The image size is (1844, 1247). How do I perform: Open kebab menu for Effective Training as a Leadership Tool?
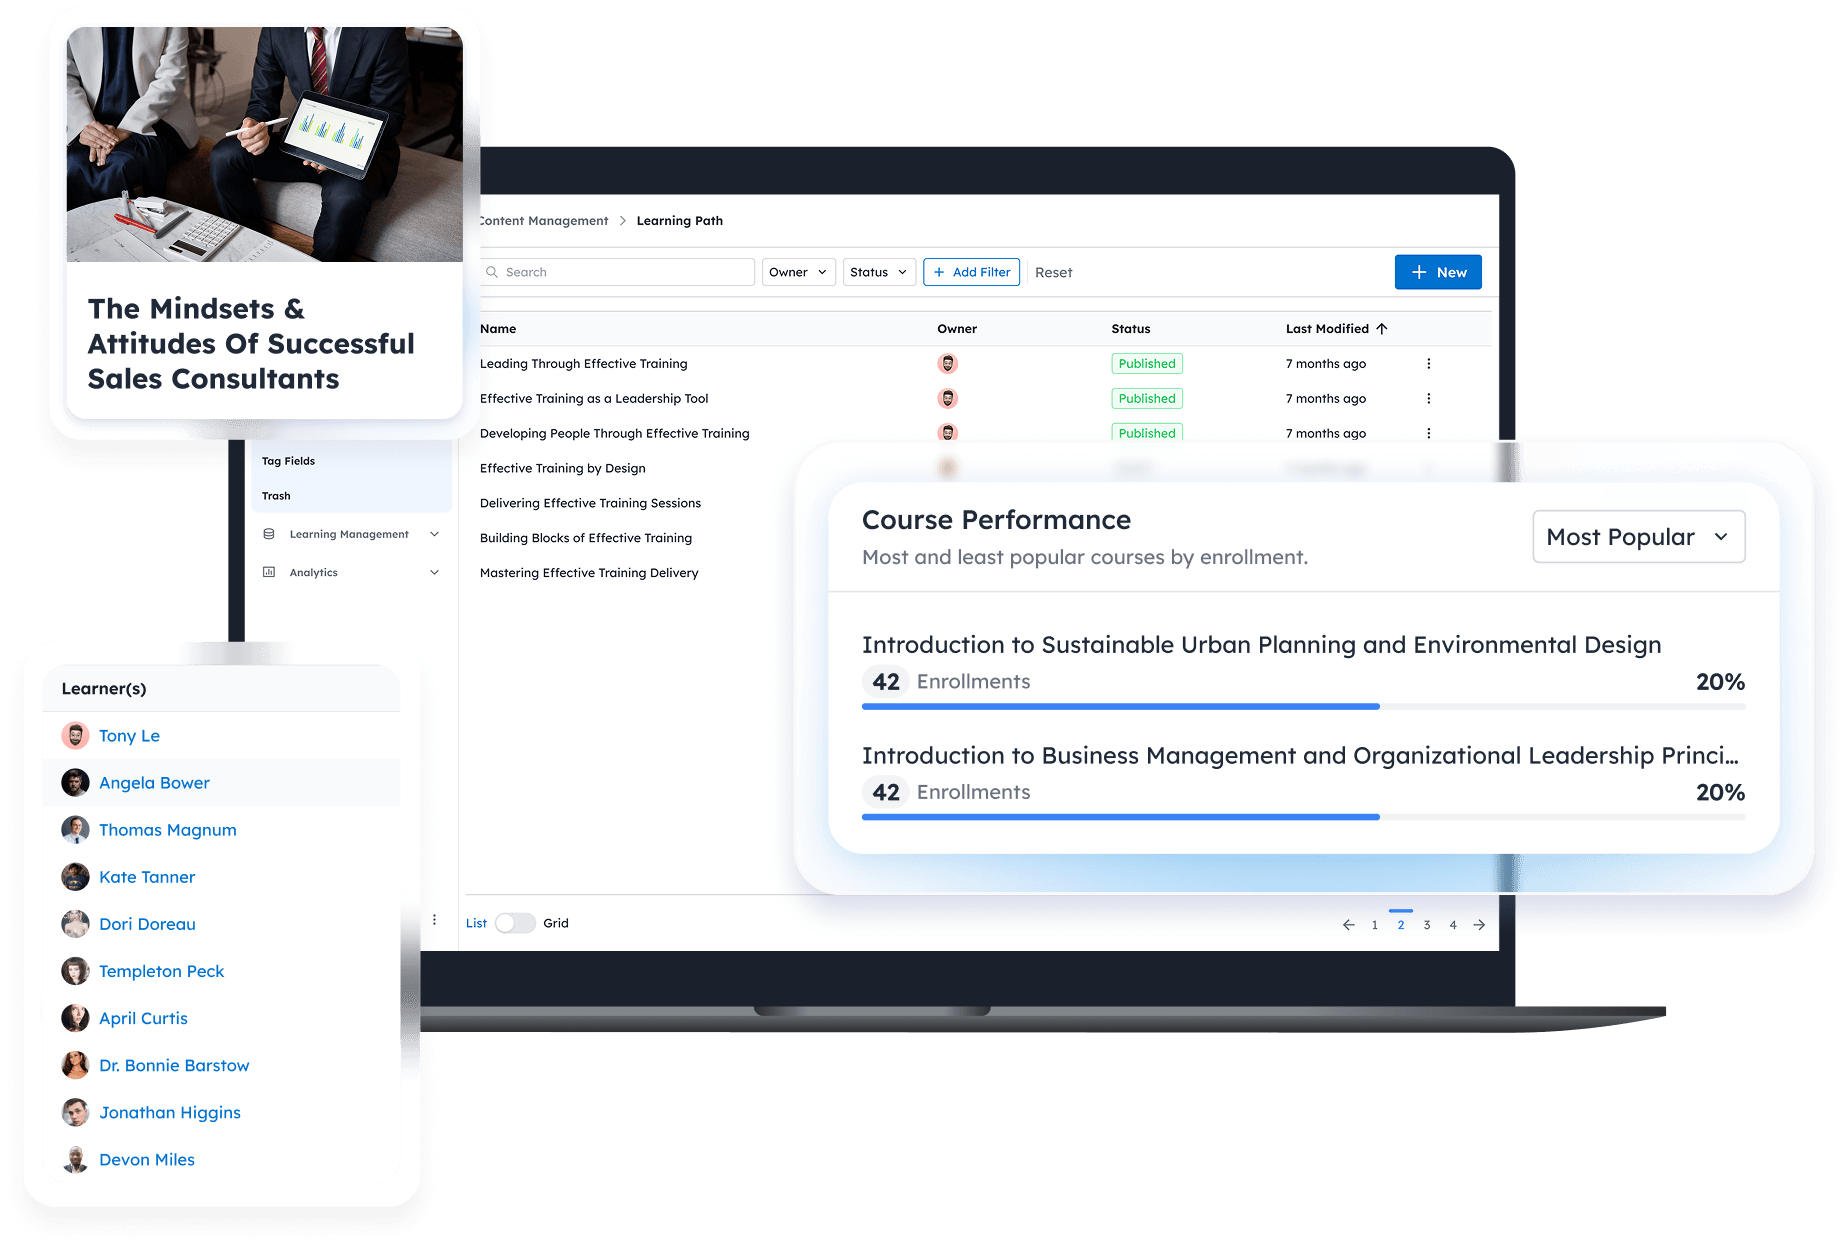pyautogui.click(x=1428, y=399)
